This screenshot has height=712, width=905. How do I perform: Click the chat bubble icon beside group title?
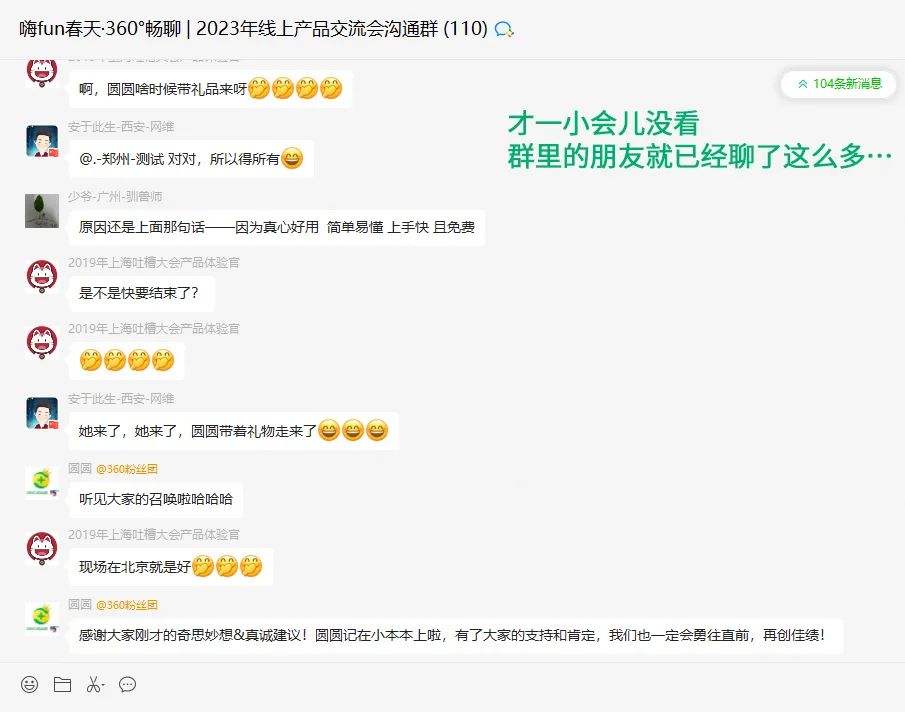coord(504,29)
